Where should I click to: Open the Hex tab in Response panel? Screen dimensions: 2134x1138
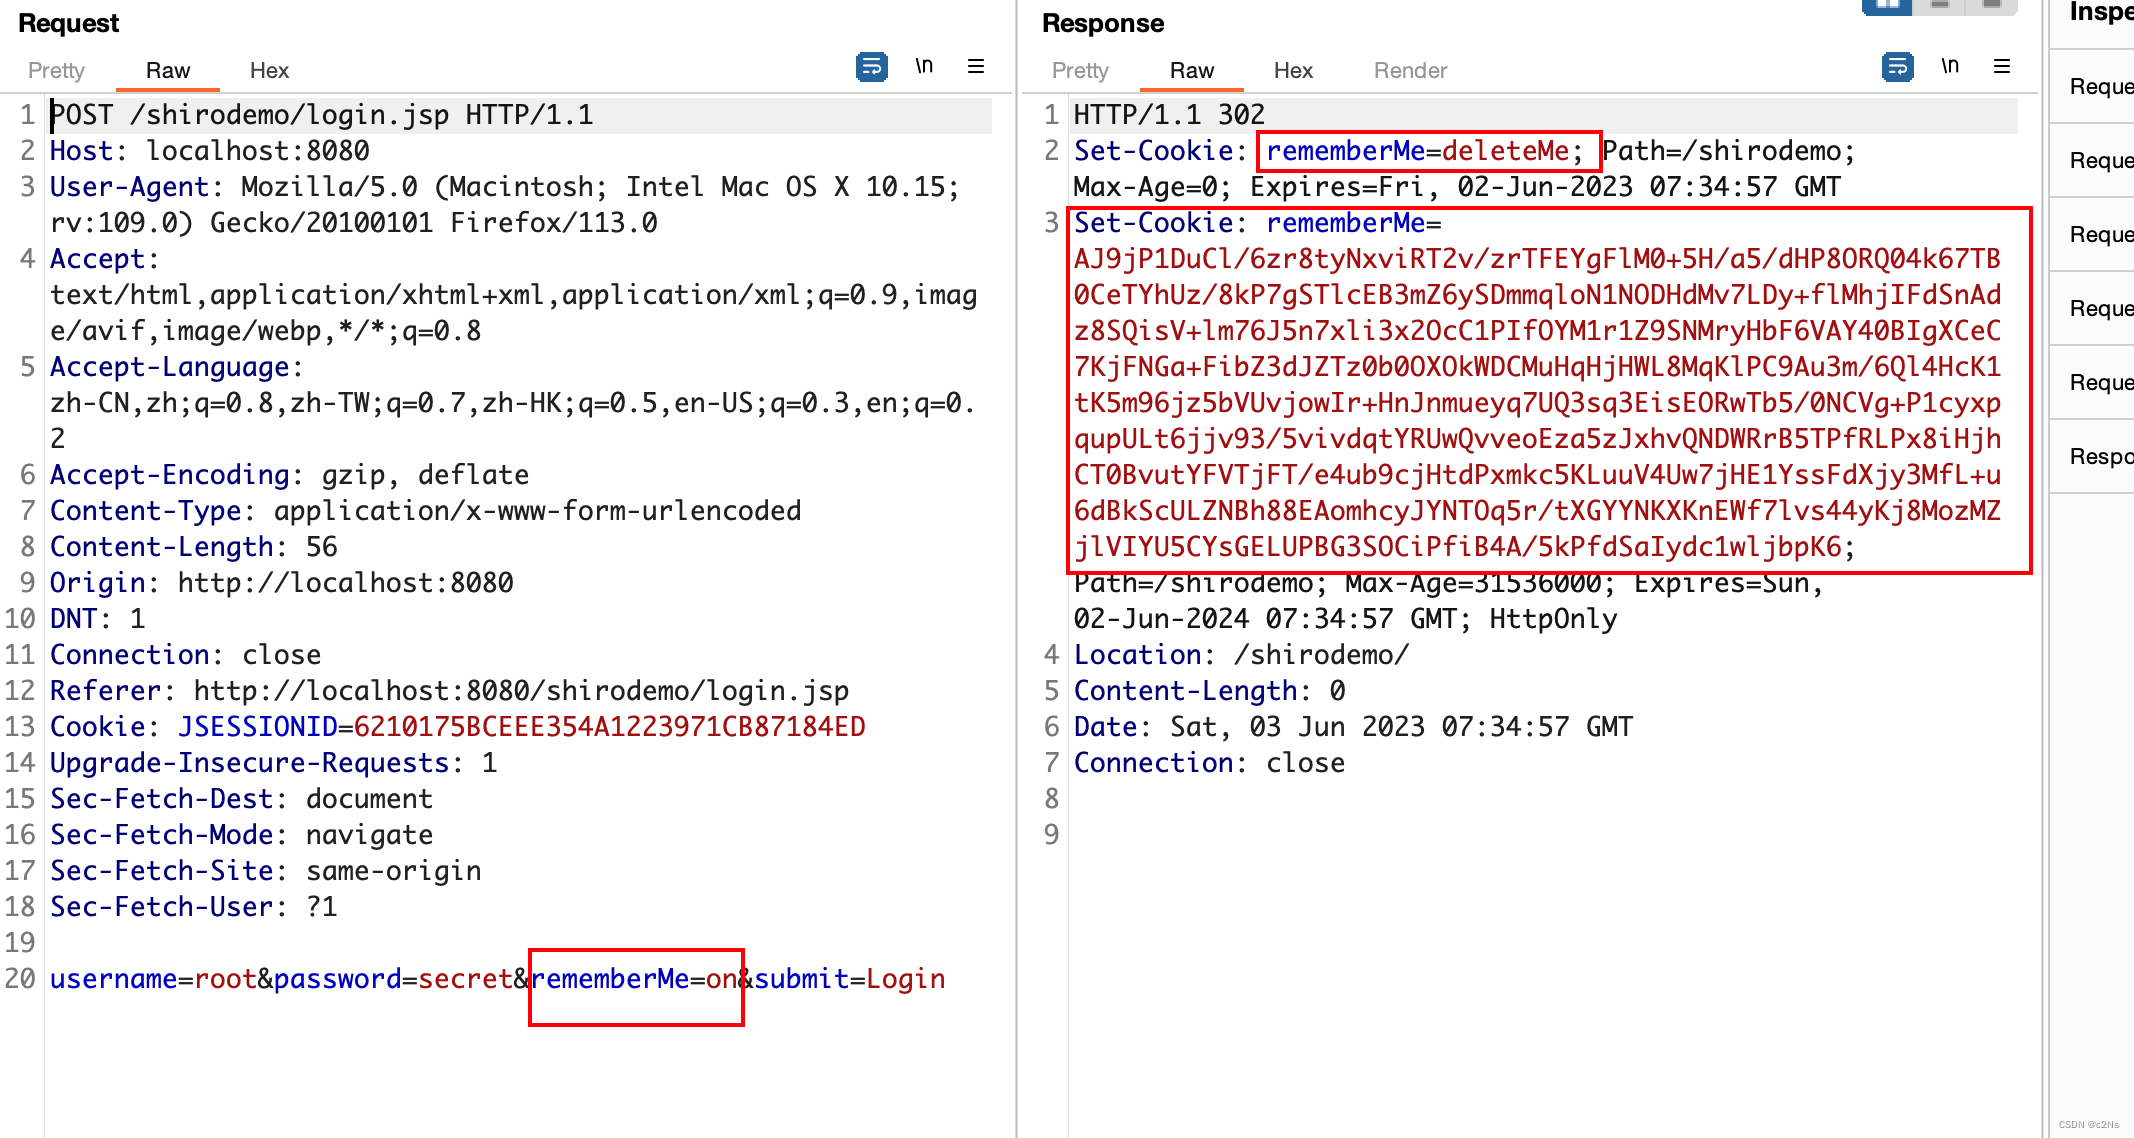tap(1293, 70)
